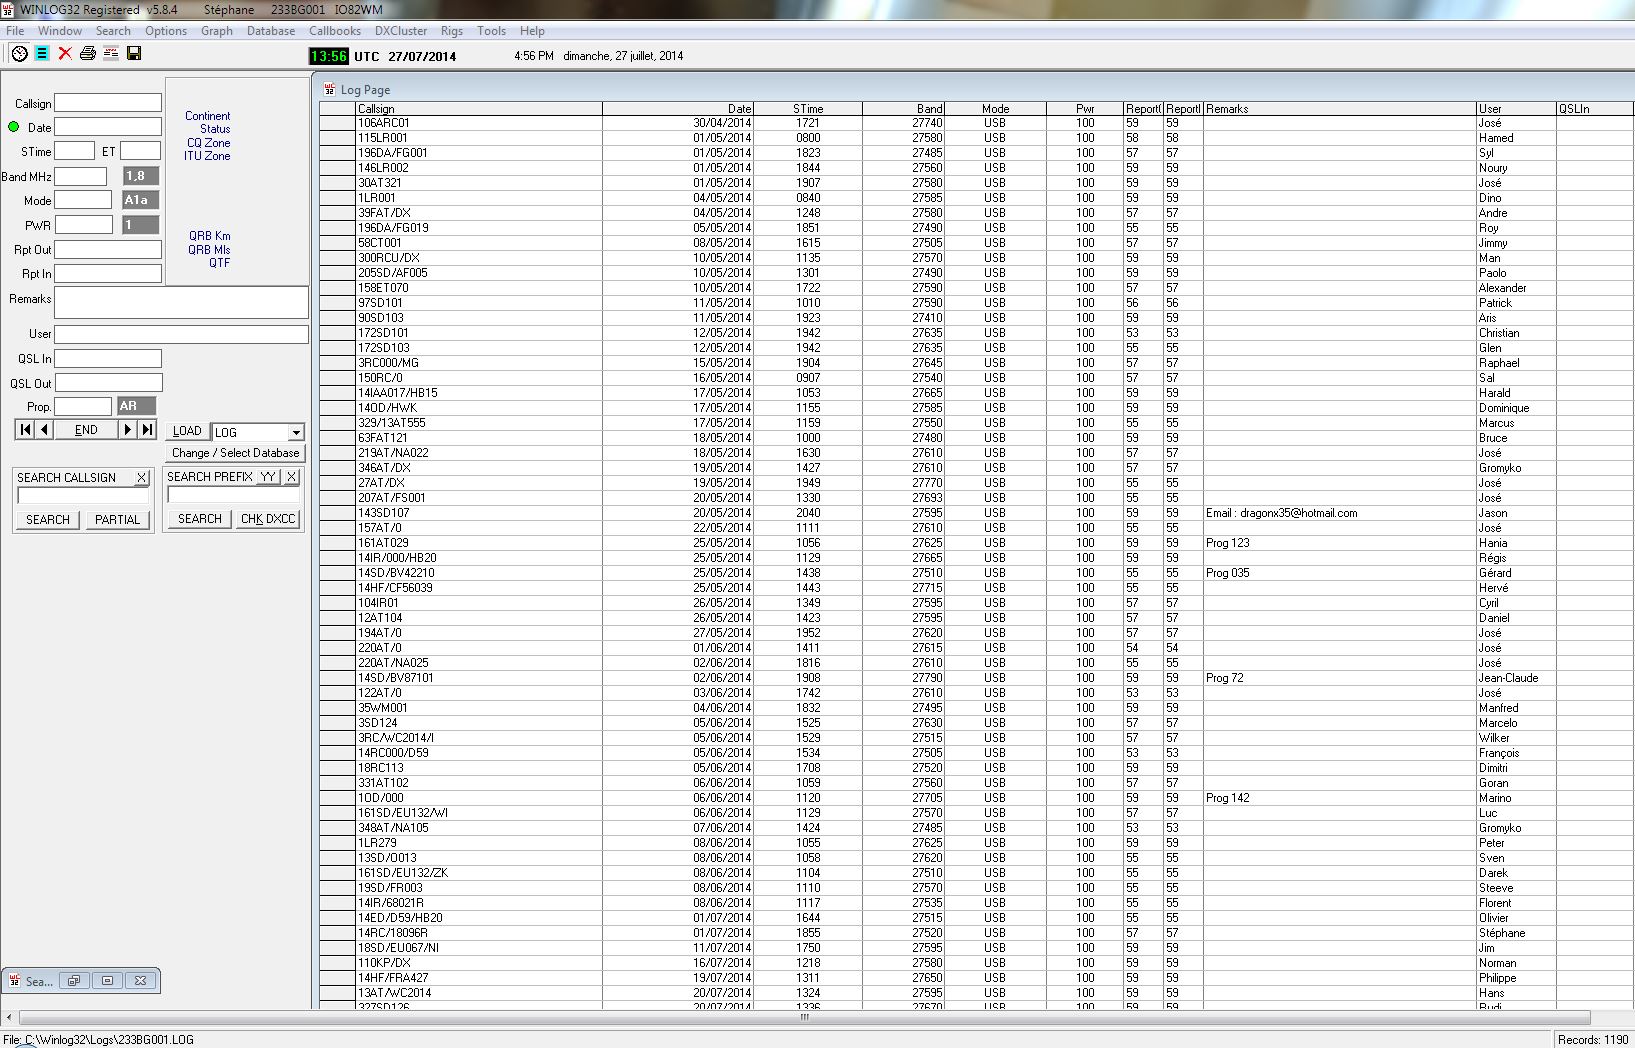Click the clock icon in the toolbar
This screenshot has height=1048, width=1635.
coord(19,54)
